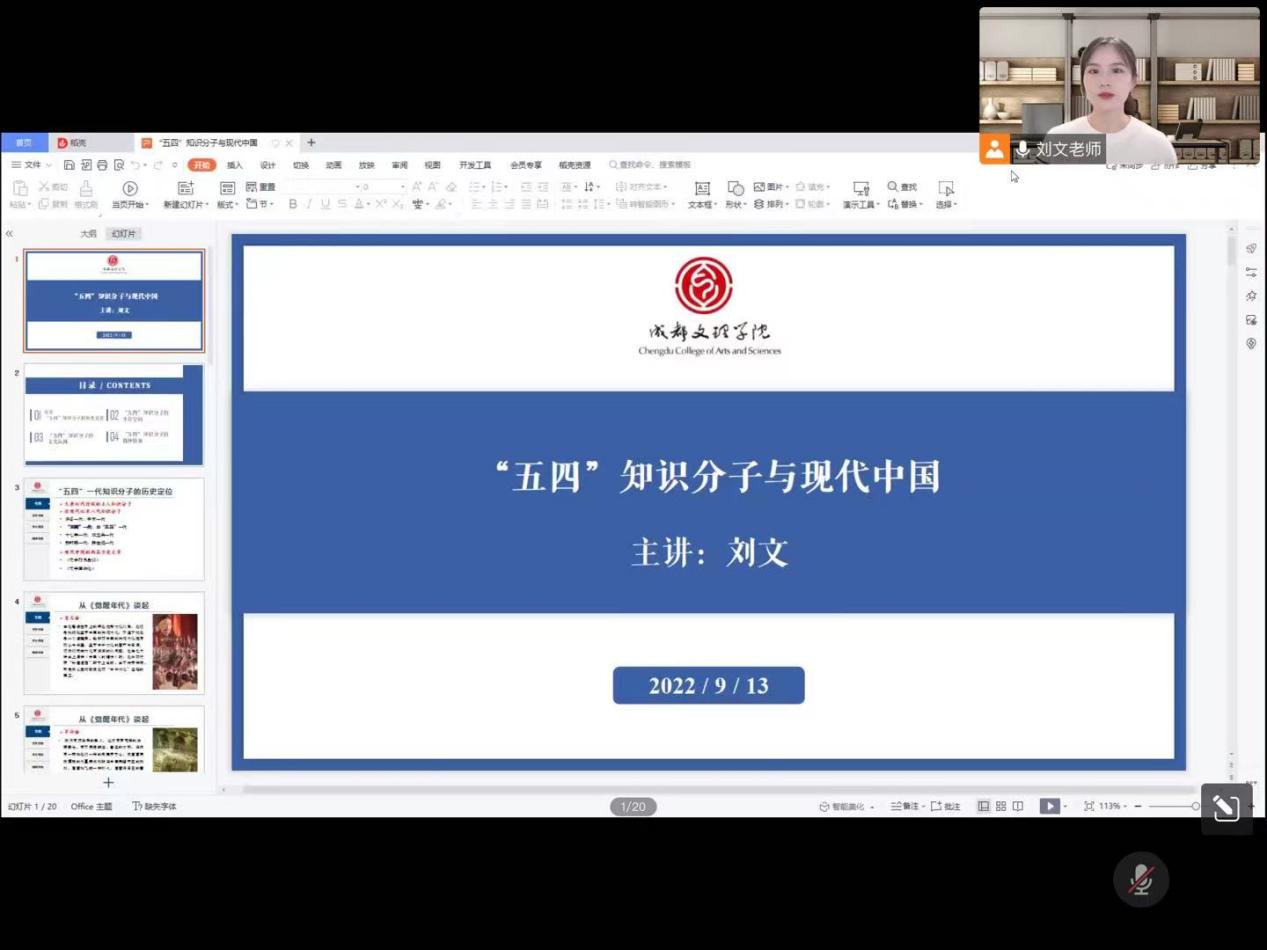The width and height of the screenshot is (1267, 950).
Task: Toggle Bold text formatting
Action: [x=293, y=204]
